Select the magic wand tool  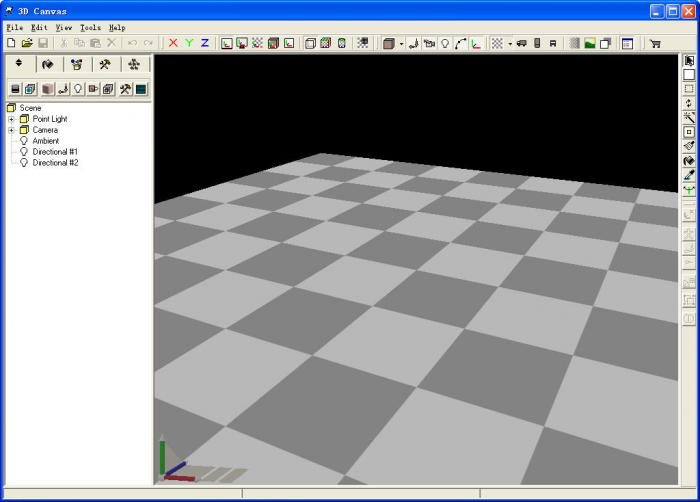[x=689, y=118]
